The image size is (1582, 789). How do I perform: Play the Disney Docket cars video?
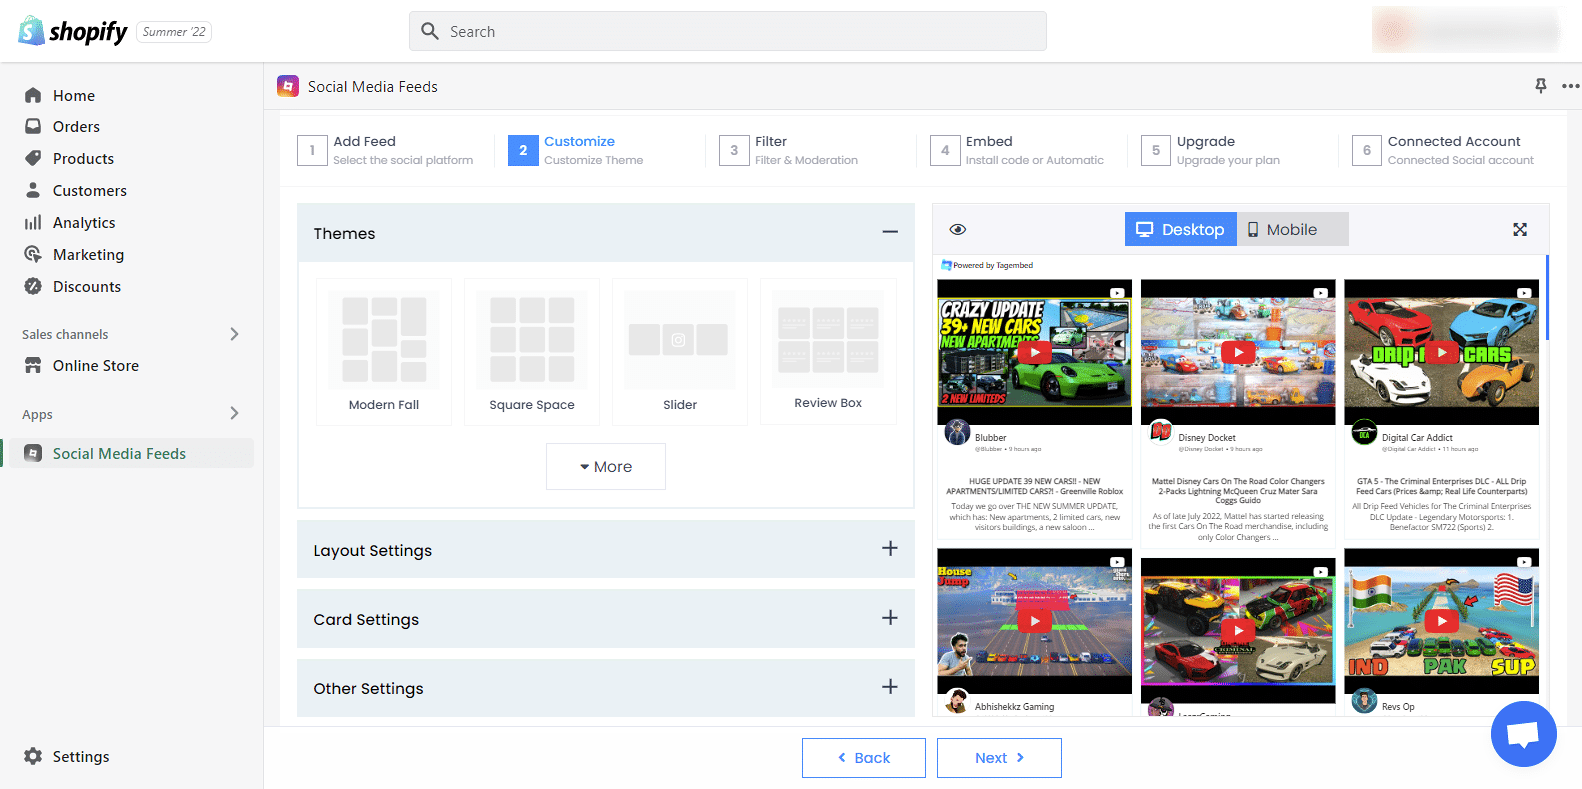click(x=1238, y=352)
